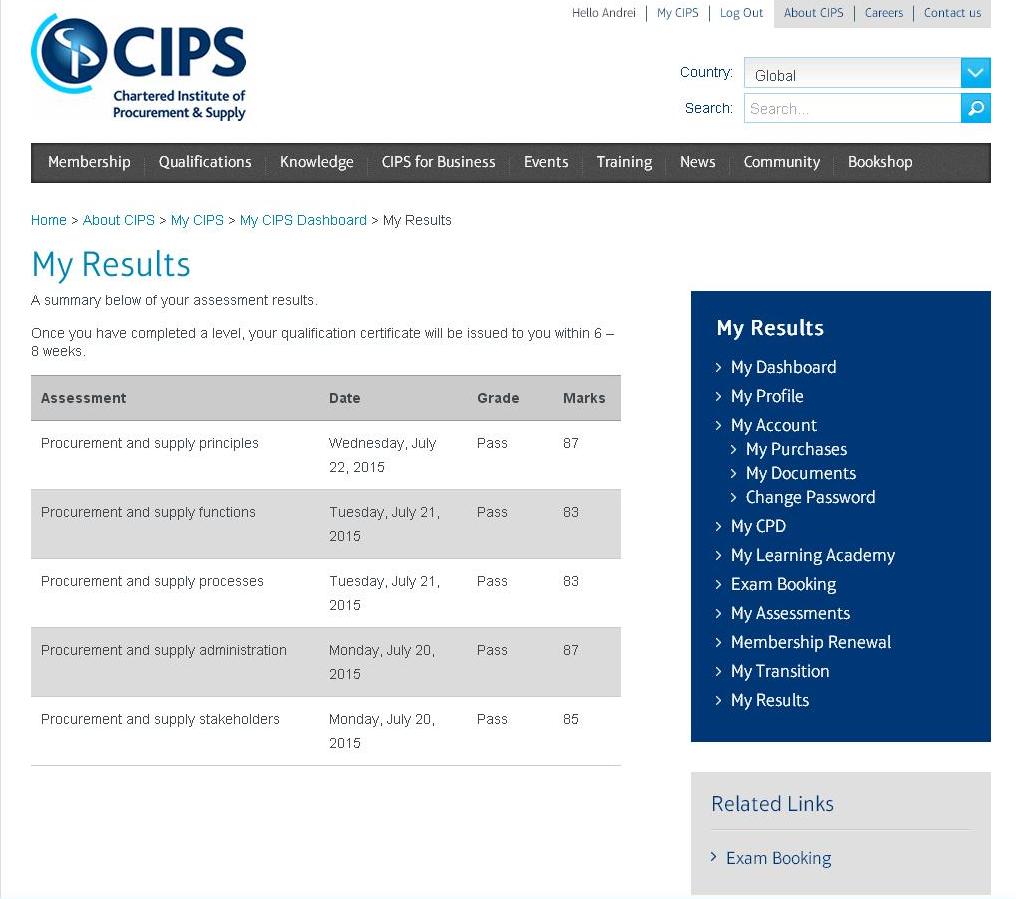Screen dimensions: 1016x899
Task: Select Change Password in sidebar
Action: 810,497
